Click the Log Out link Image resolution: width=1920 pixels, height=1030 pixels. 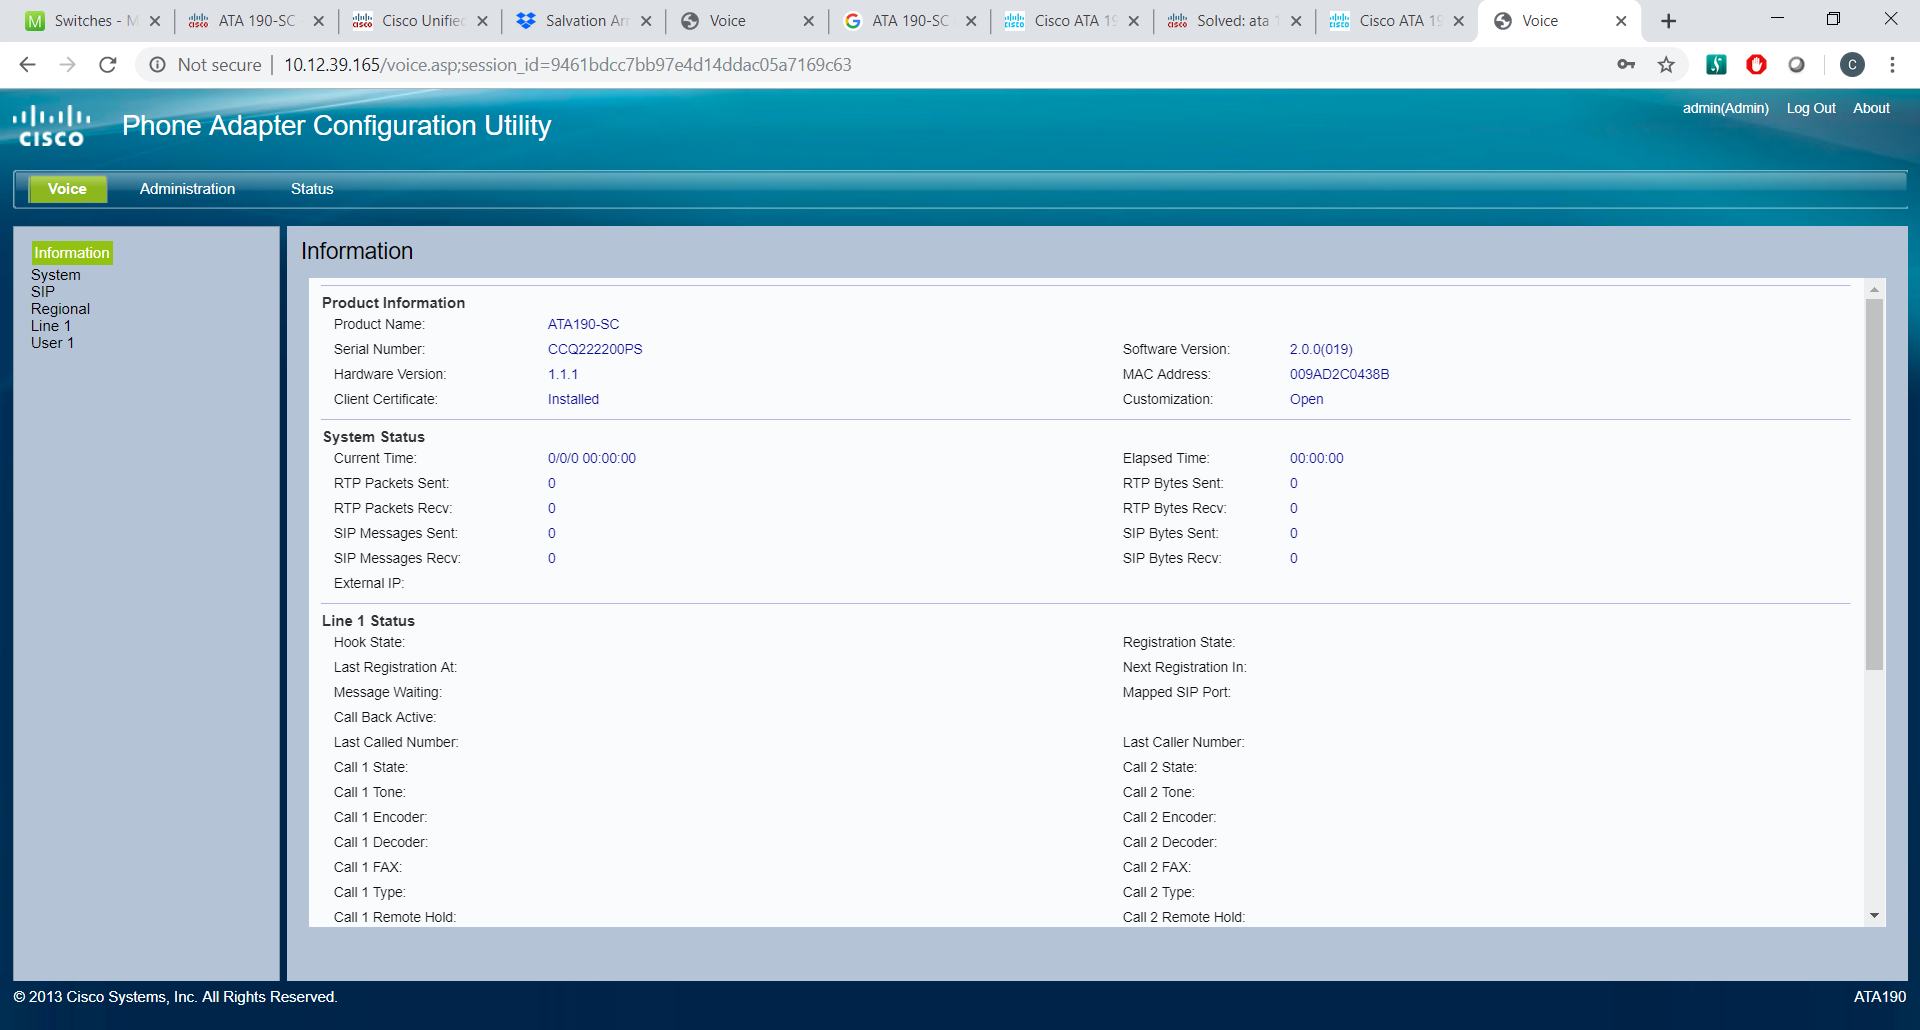[1811, 108]
